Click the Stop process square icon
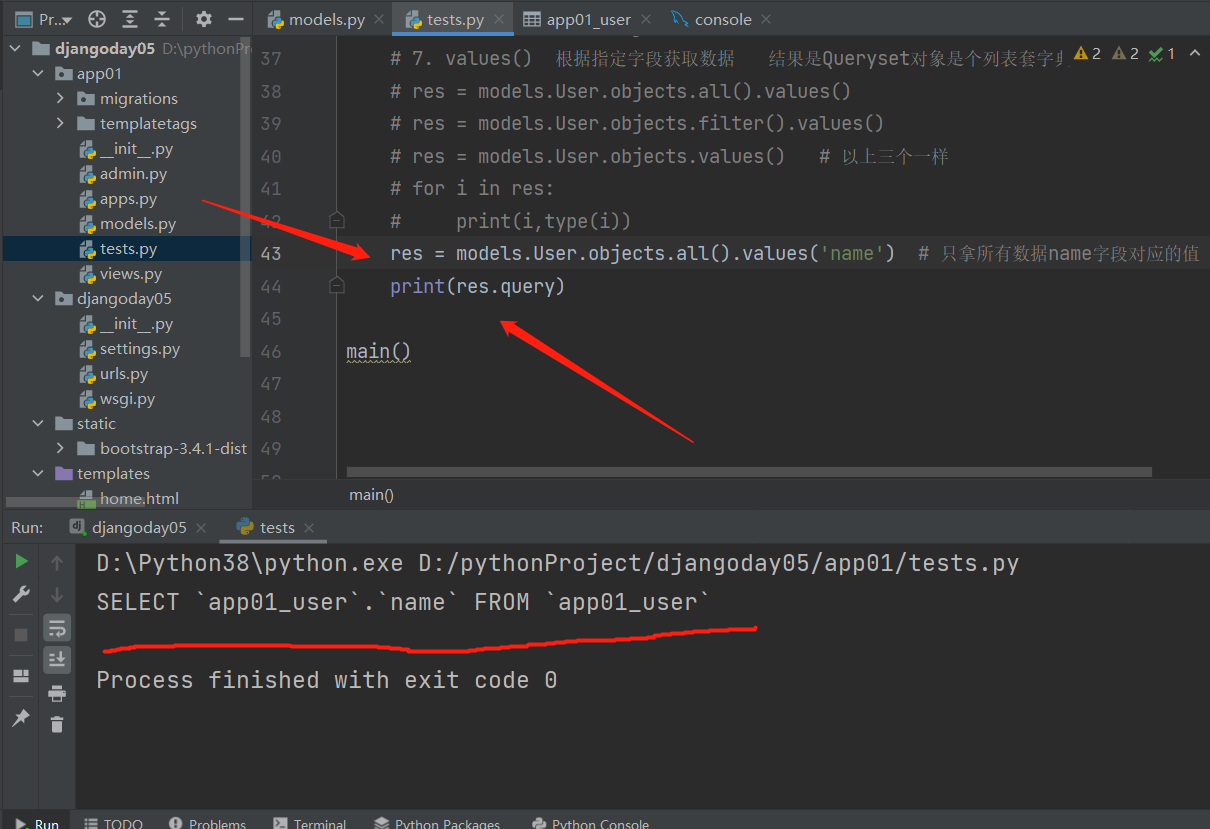The width and height of the screenshot is (1210, 829). tap(21, 635)
